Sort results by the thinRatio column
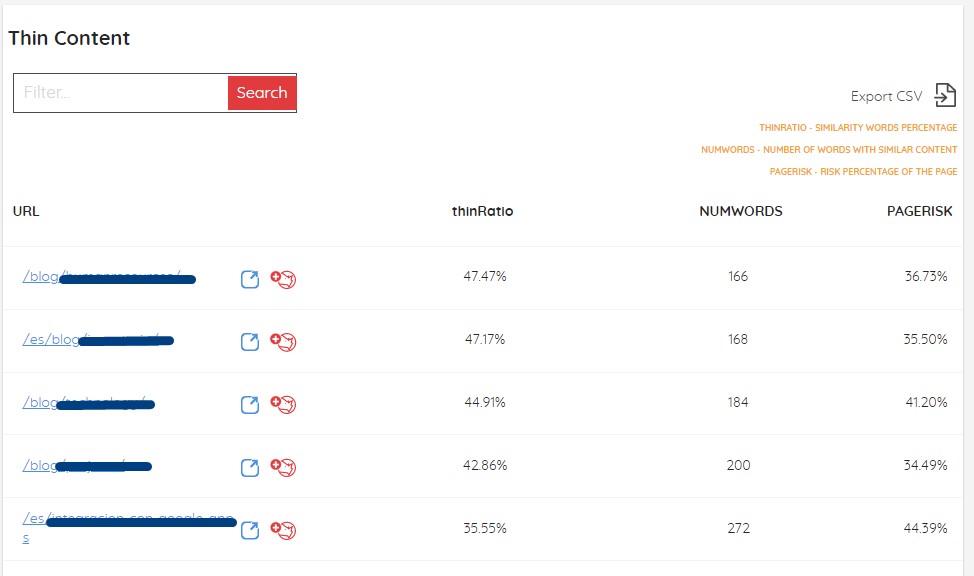 (x=483, y=211)
